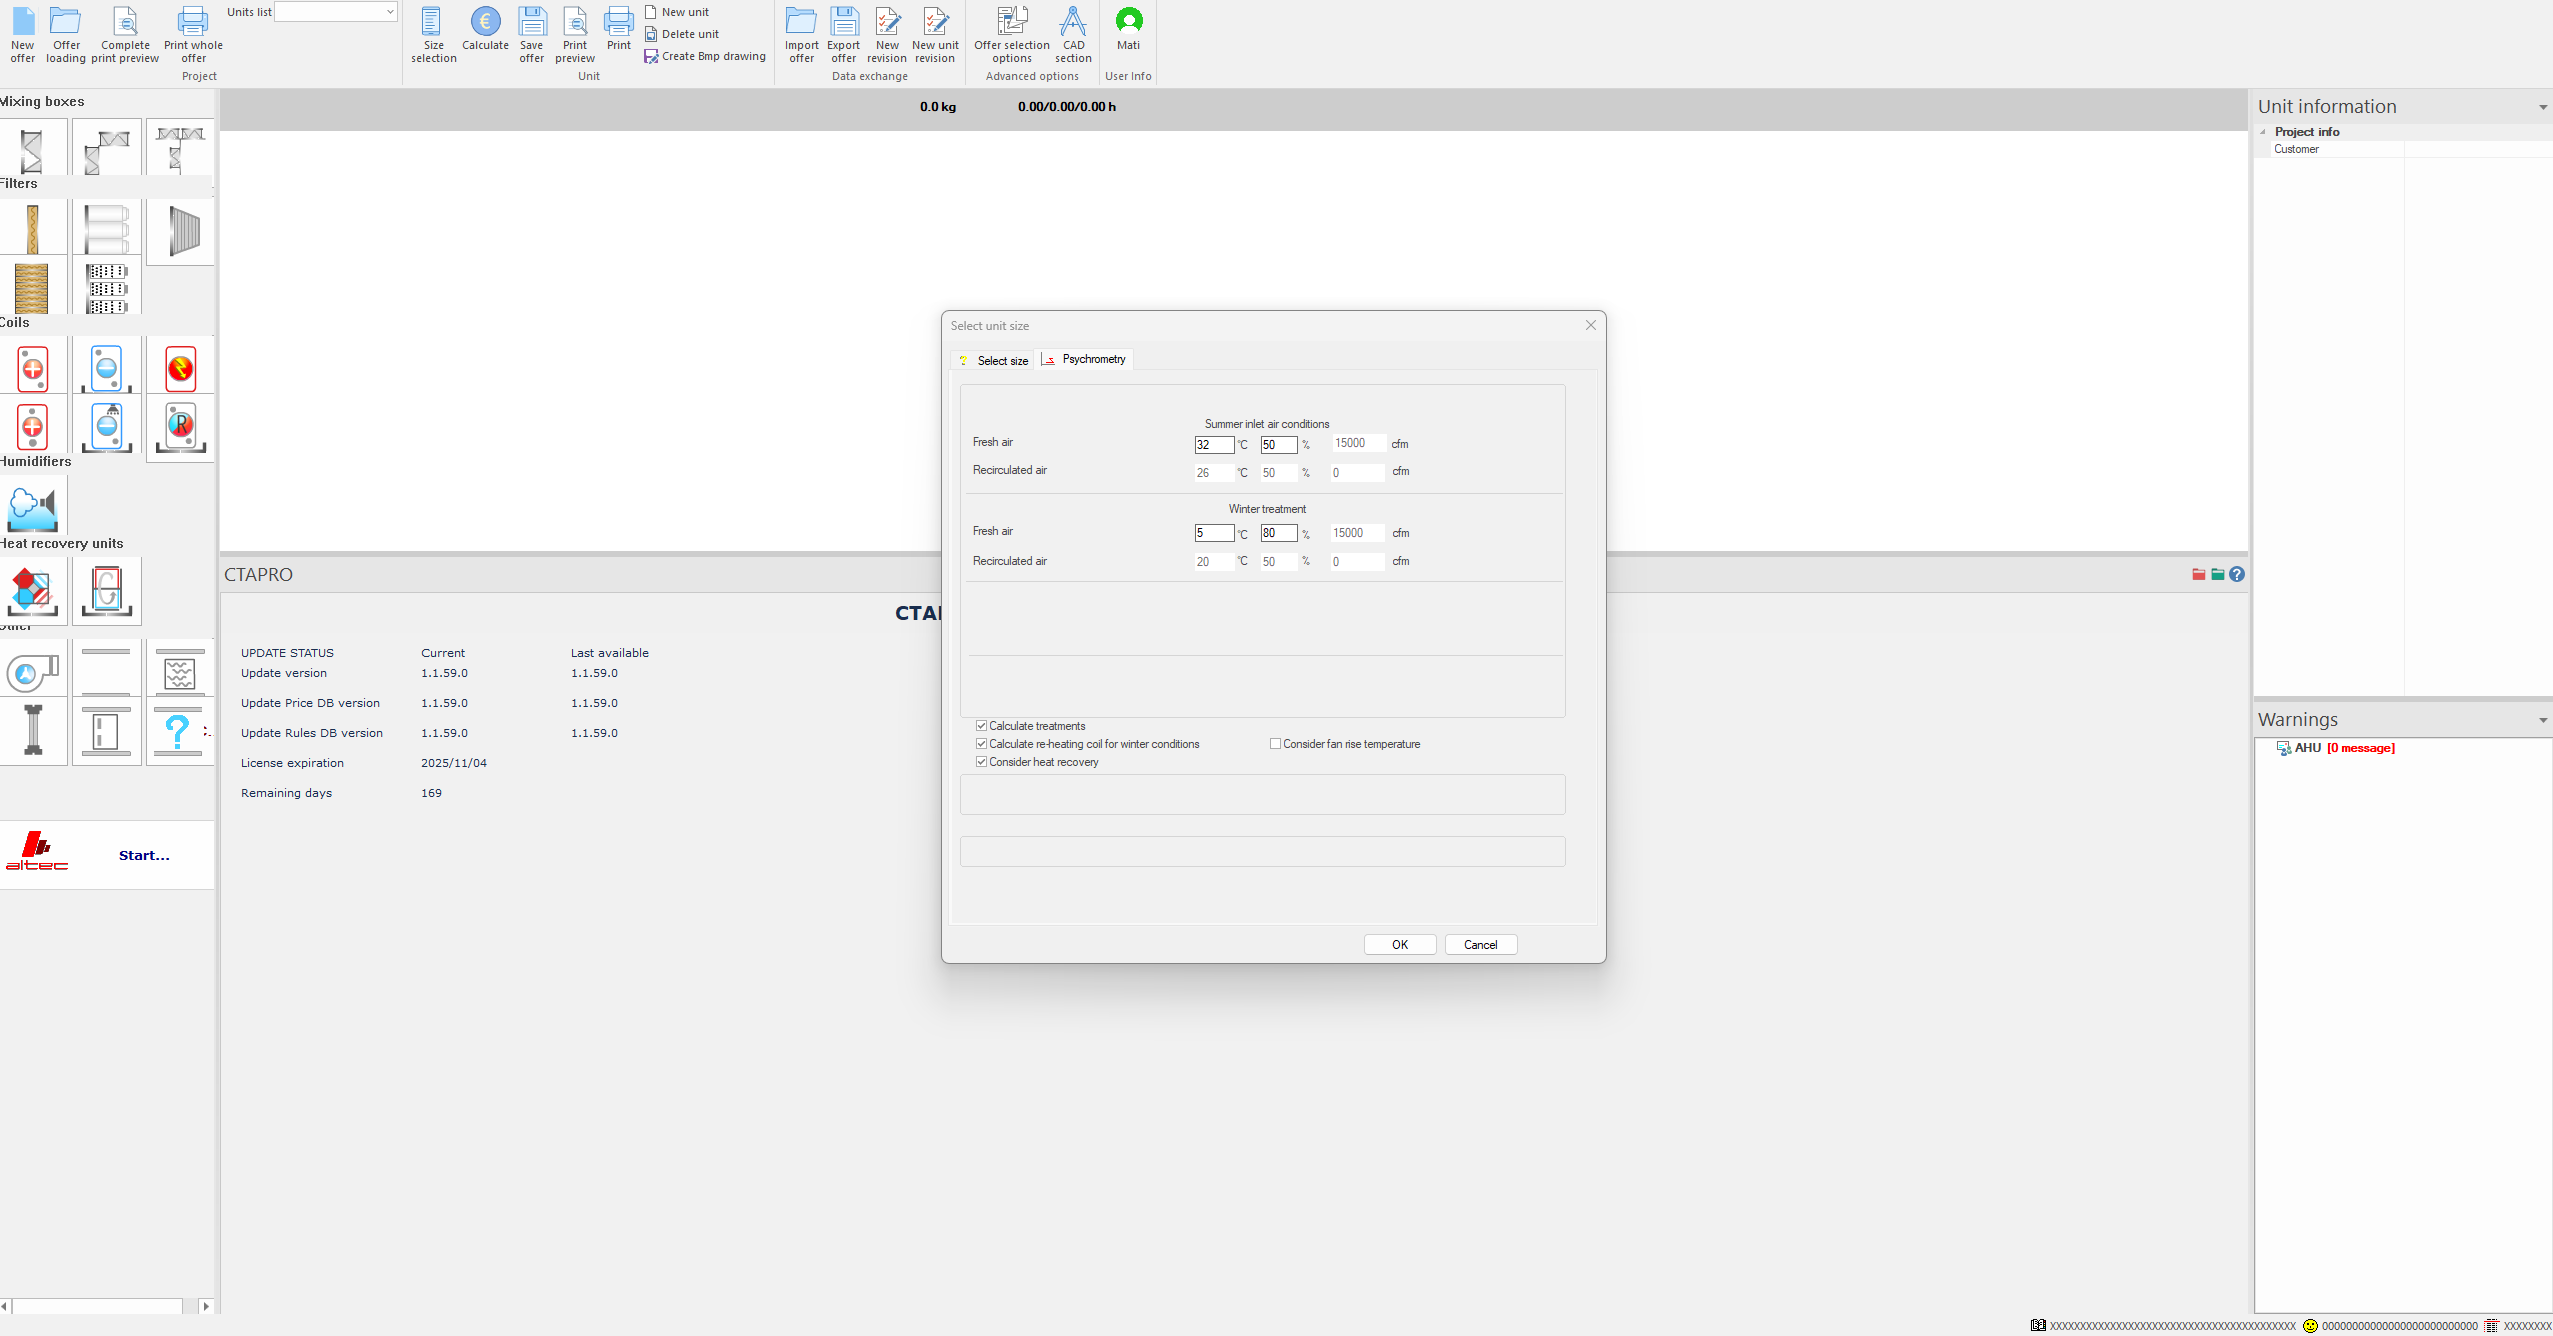Click the blue question mark component icon
Image resolution: width=2553 pixels, height=1336 pixels.
coord(178,732)
